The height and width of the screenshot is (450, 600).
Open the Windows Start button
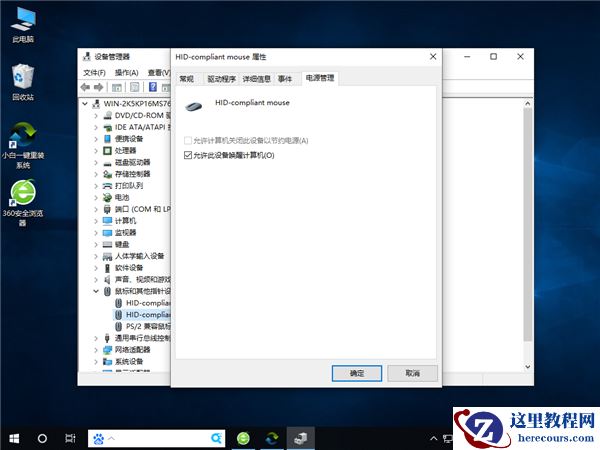click(x=14, y=438)
